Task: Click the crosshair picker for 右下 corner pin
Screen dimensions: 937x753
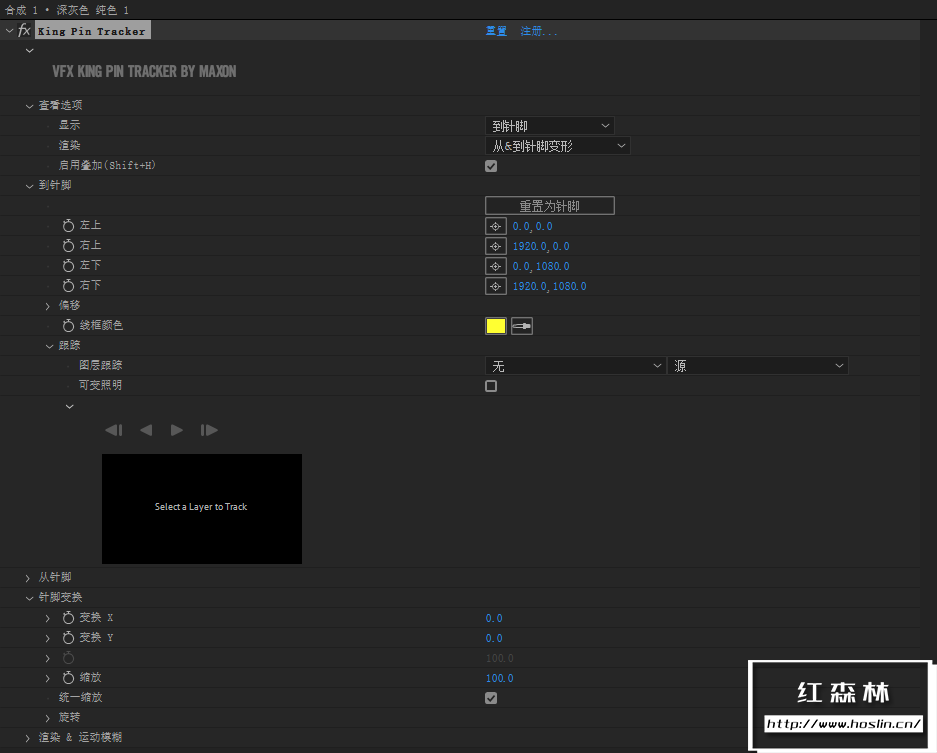Action: click(495, 286)
